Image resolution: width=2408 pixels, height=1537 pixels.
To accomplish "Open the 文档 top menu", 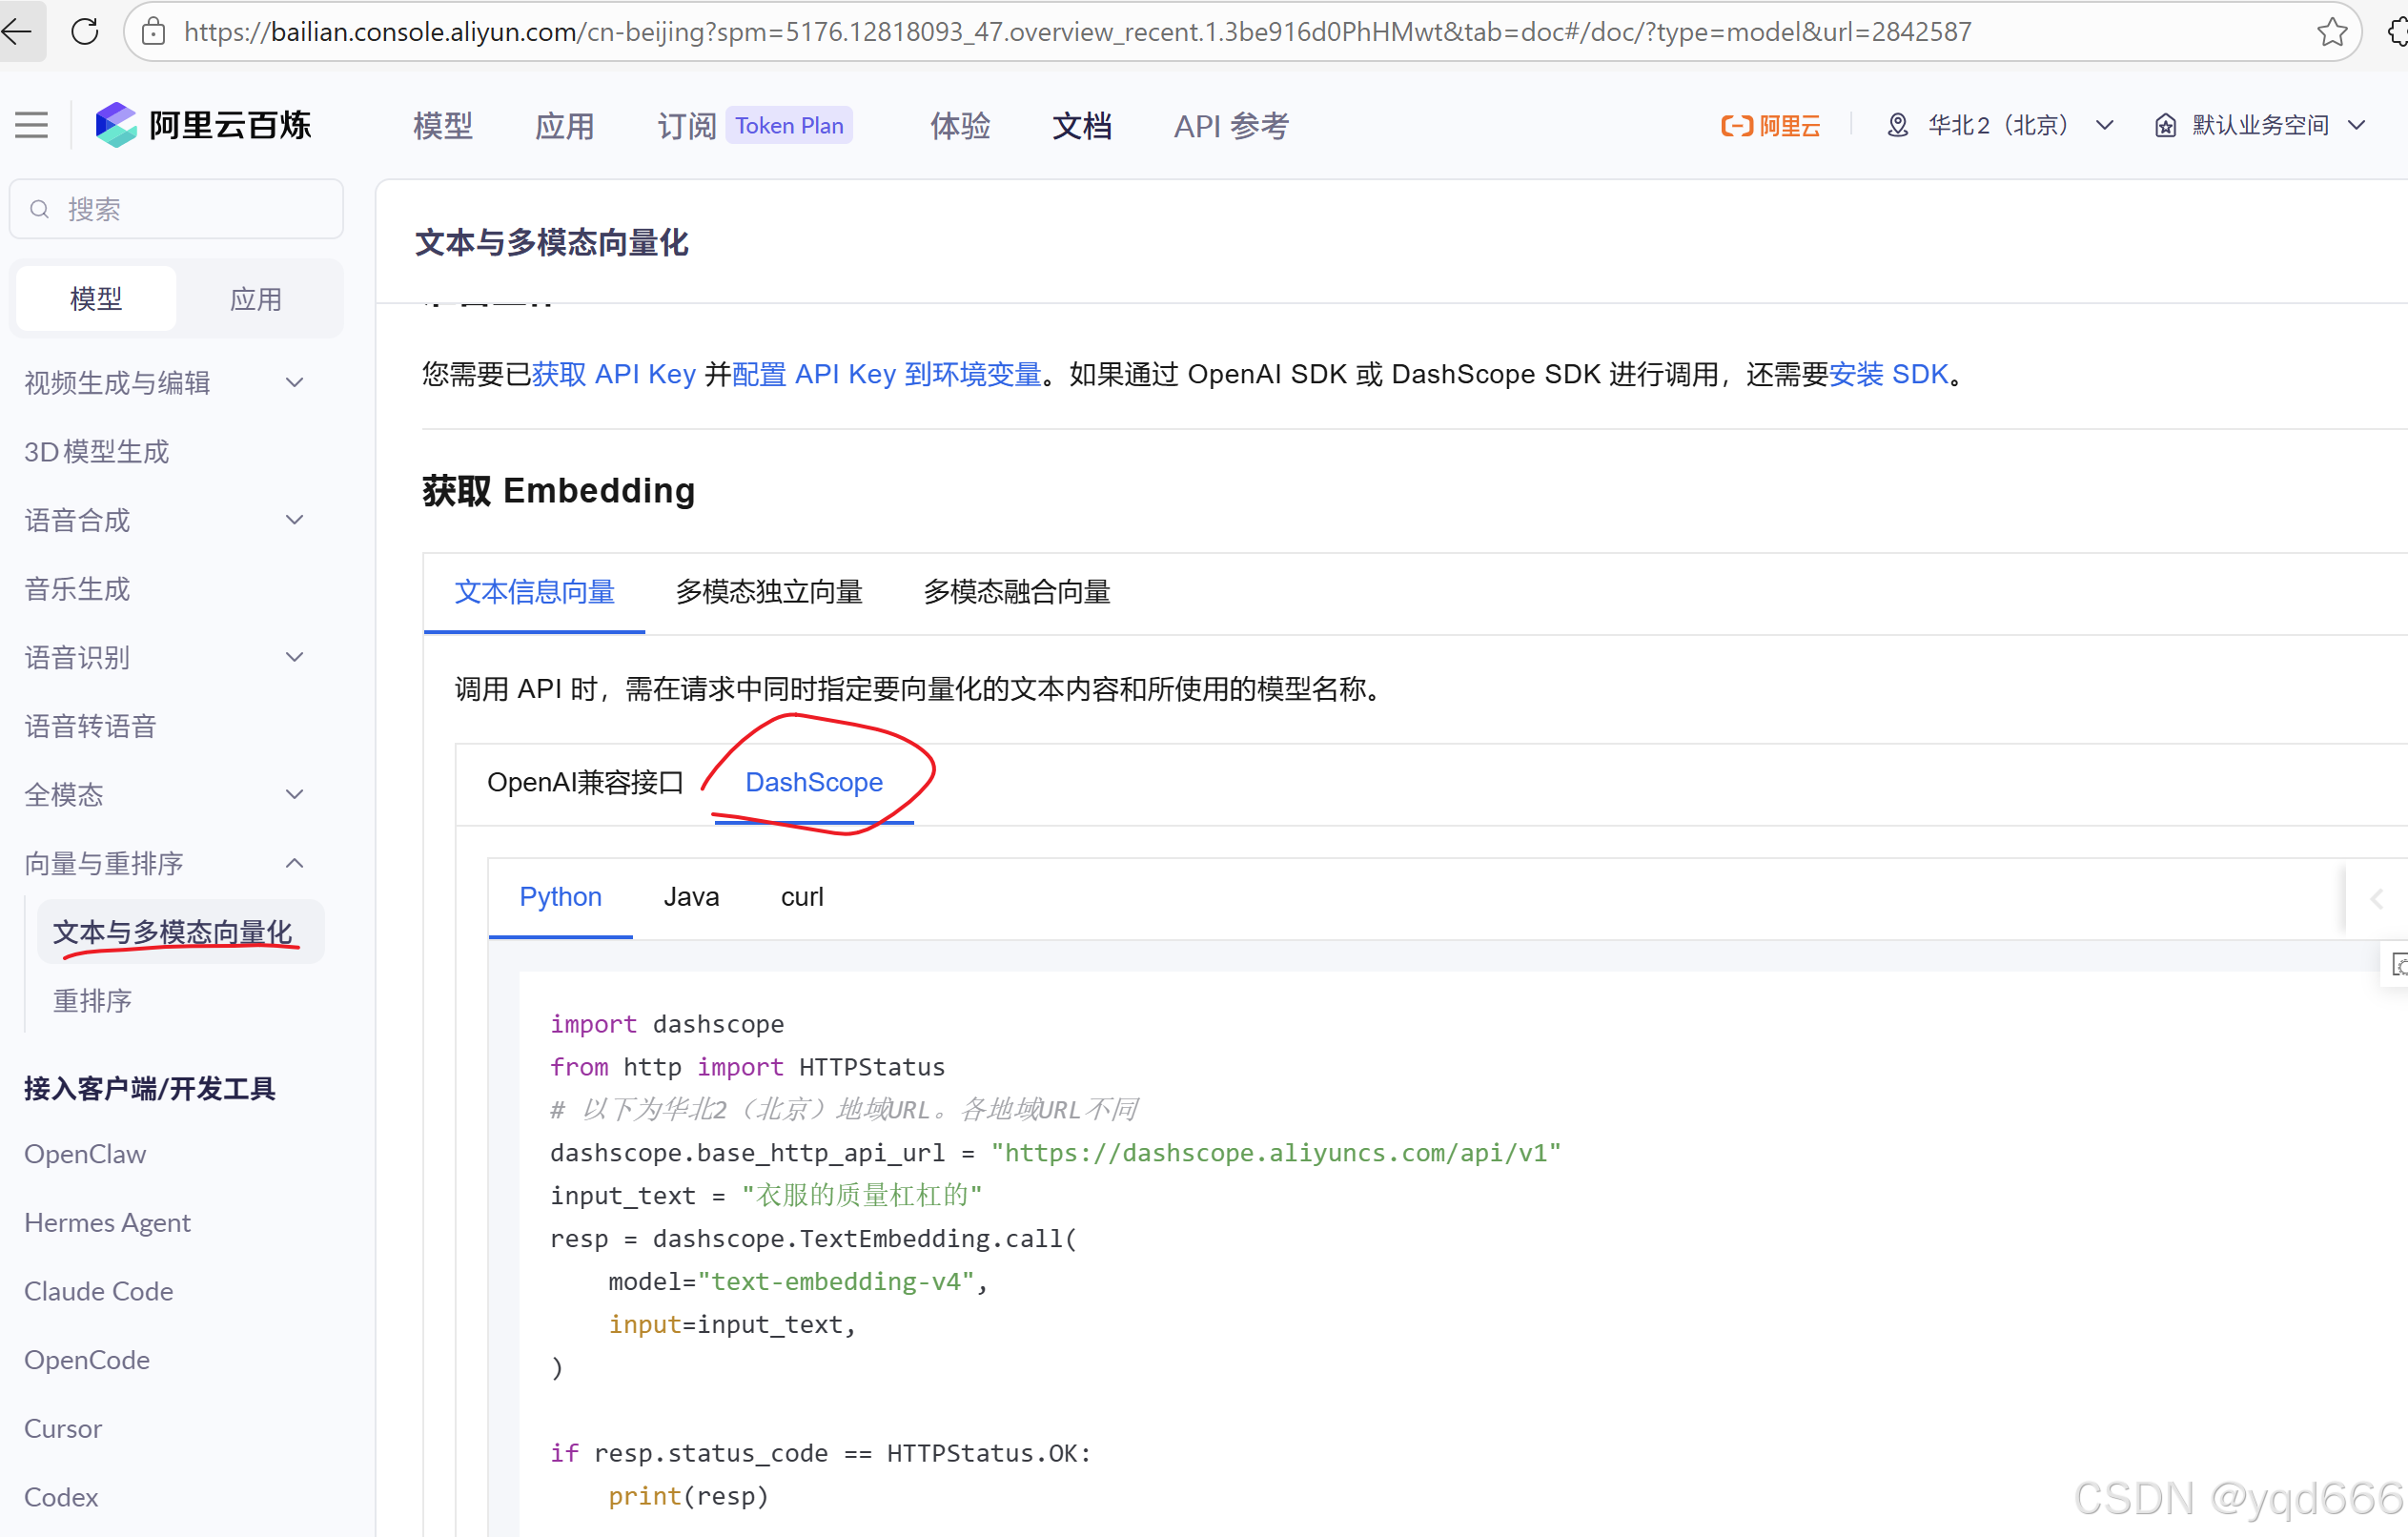I will click(1082, 125).
